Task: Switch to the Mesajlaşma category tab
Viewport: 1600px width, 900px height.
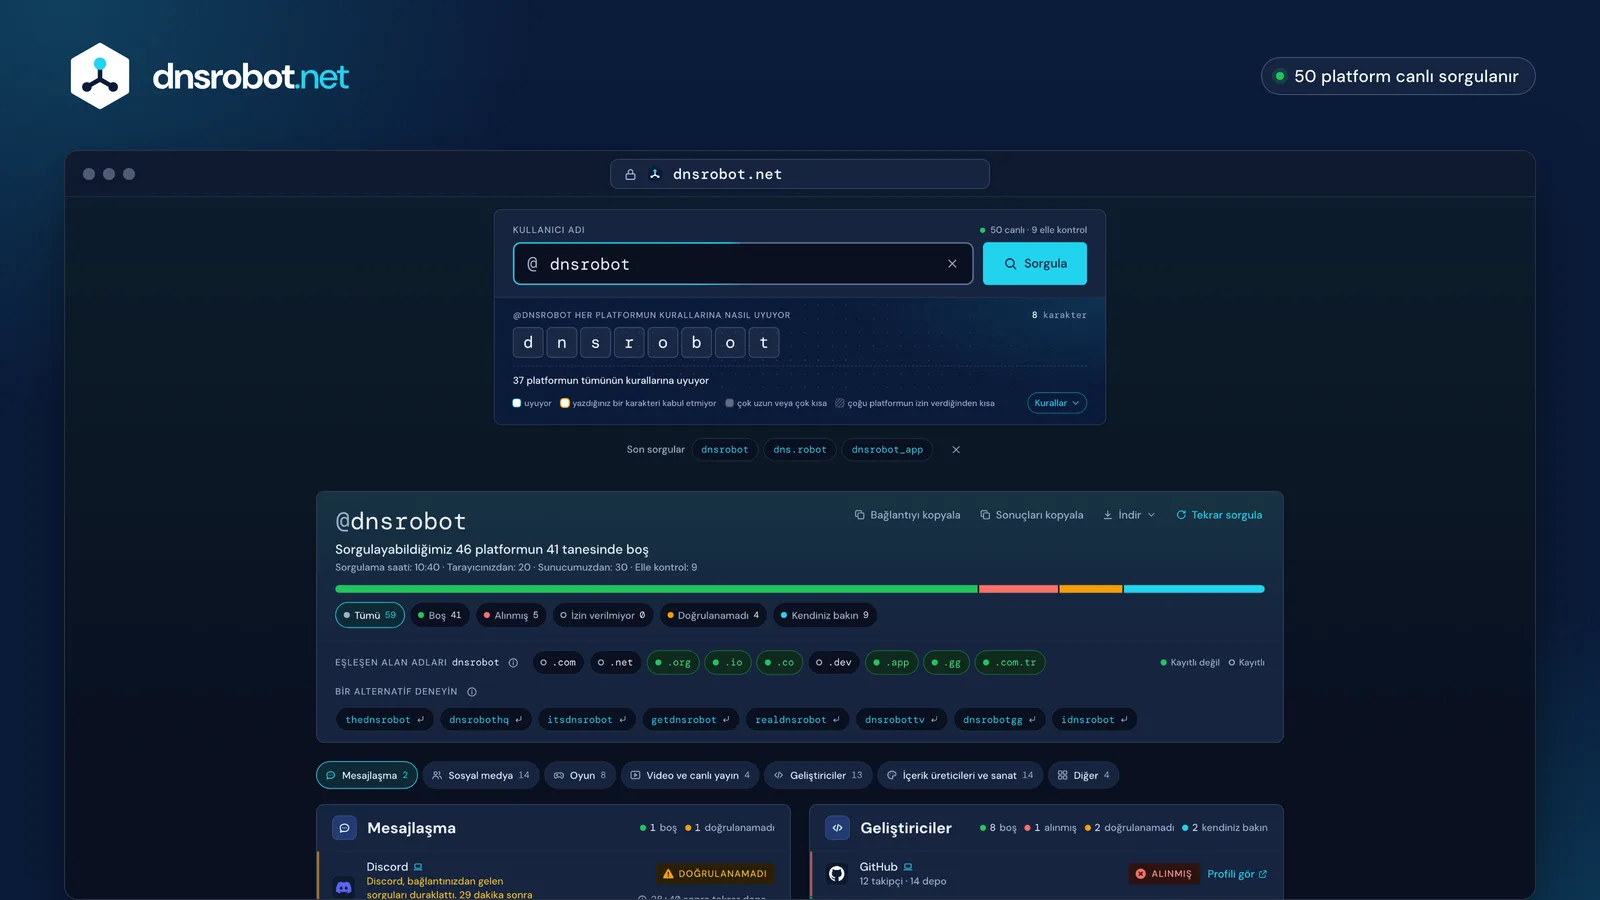Action: pyautogui.click(x=367, y=775)
